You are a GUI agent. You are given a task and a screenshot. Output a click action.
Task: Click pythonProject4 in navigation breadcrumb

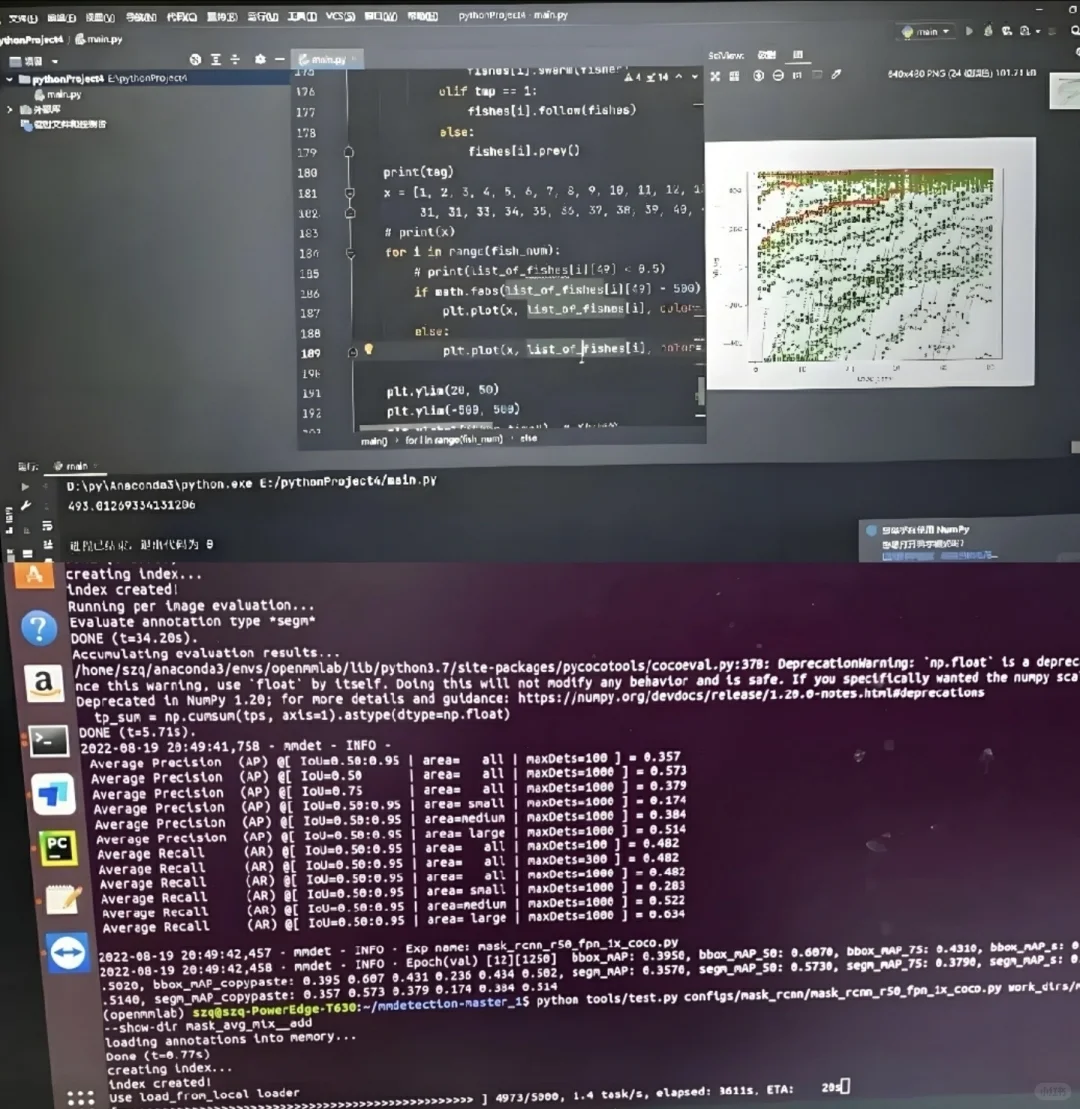(31, 40)
